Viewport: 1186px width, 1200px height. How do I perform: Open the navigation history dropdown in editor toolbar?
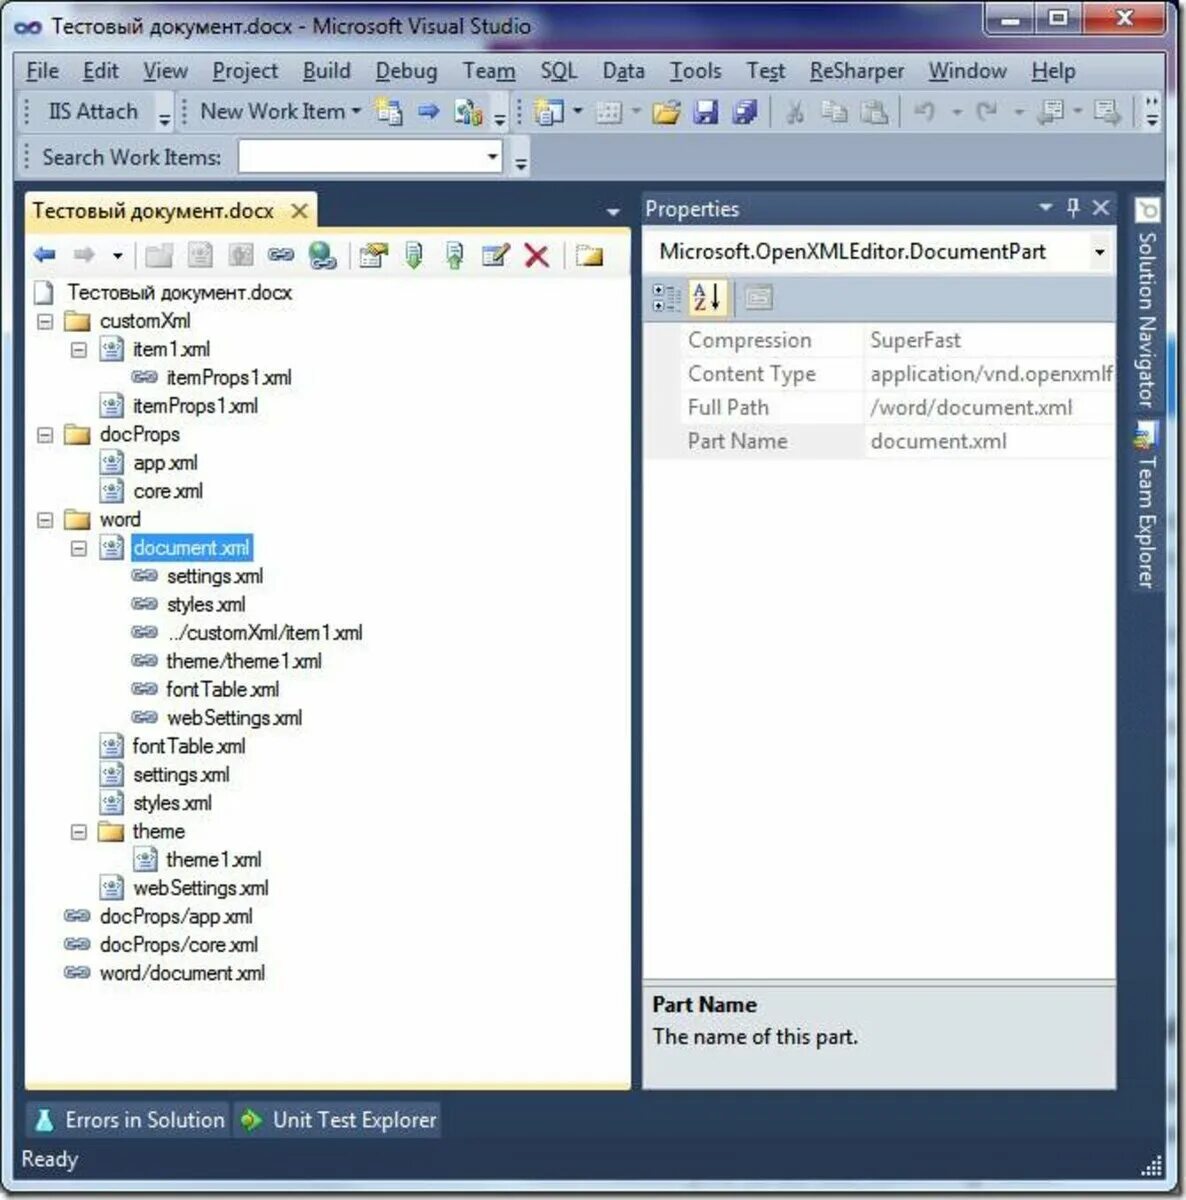click(x=117, y=256)
